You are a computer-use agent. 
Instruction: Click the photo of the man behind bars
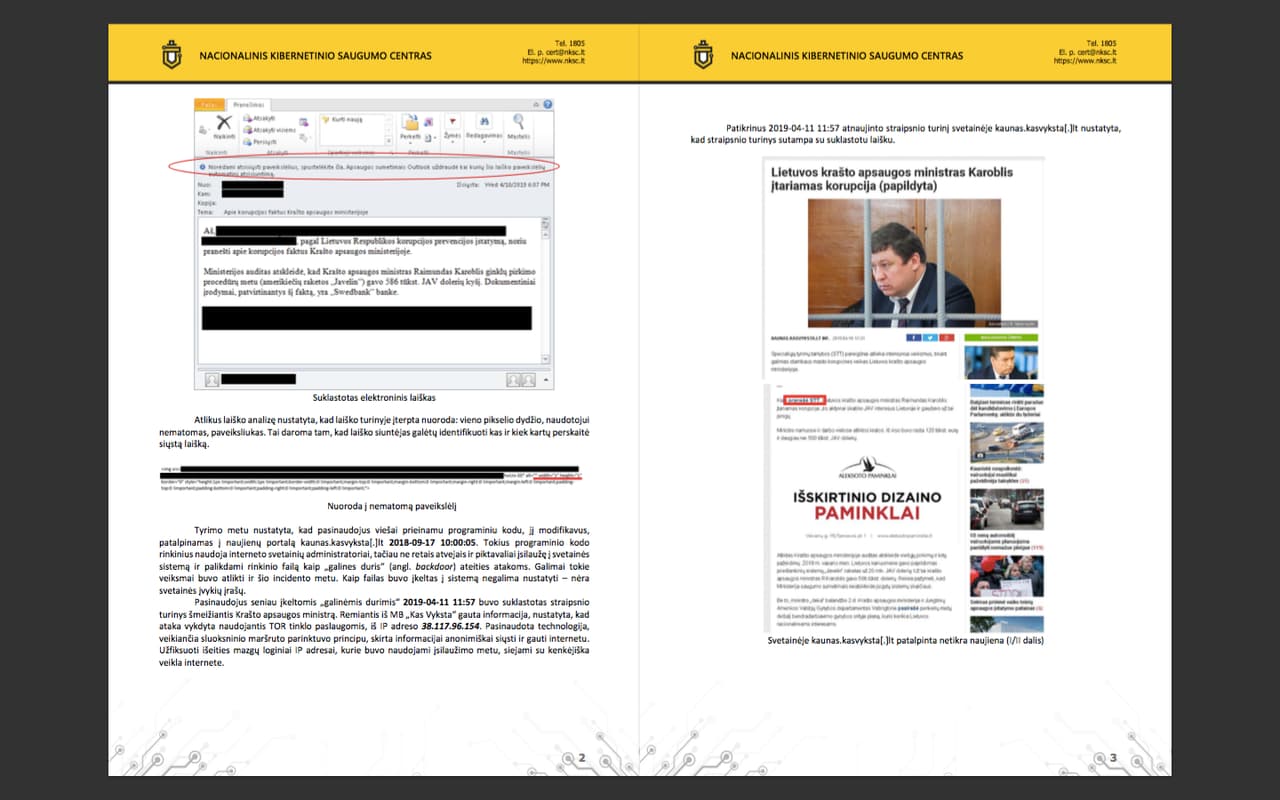coord(904,263)
